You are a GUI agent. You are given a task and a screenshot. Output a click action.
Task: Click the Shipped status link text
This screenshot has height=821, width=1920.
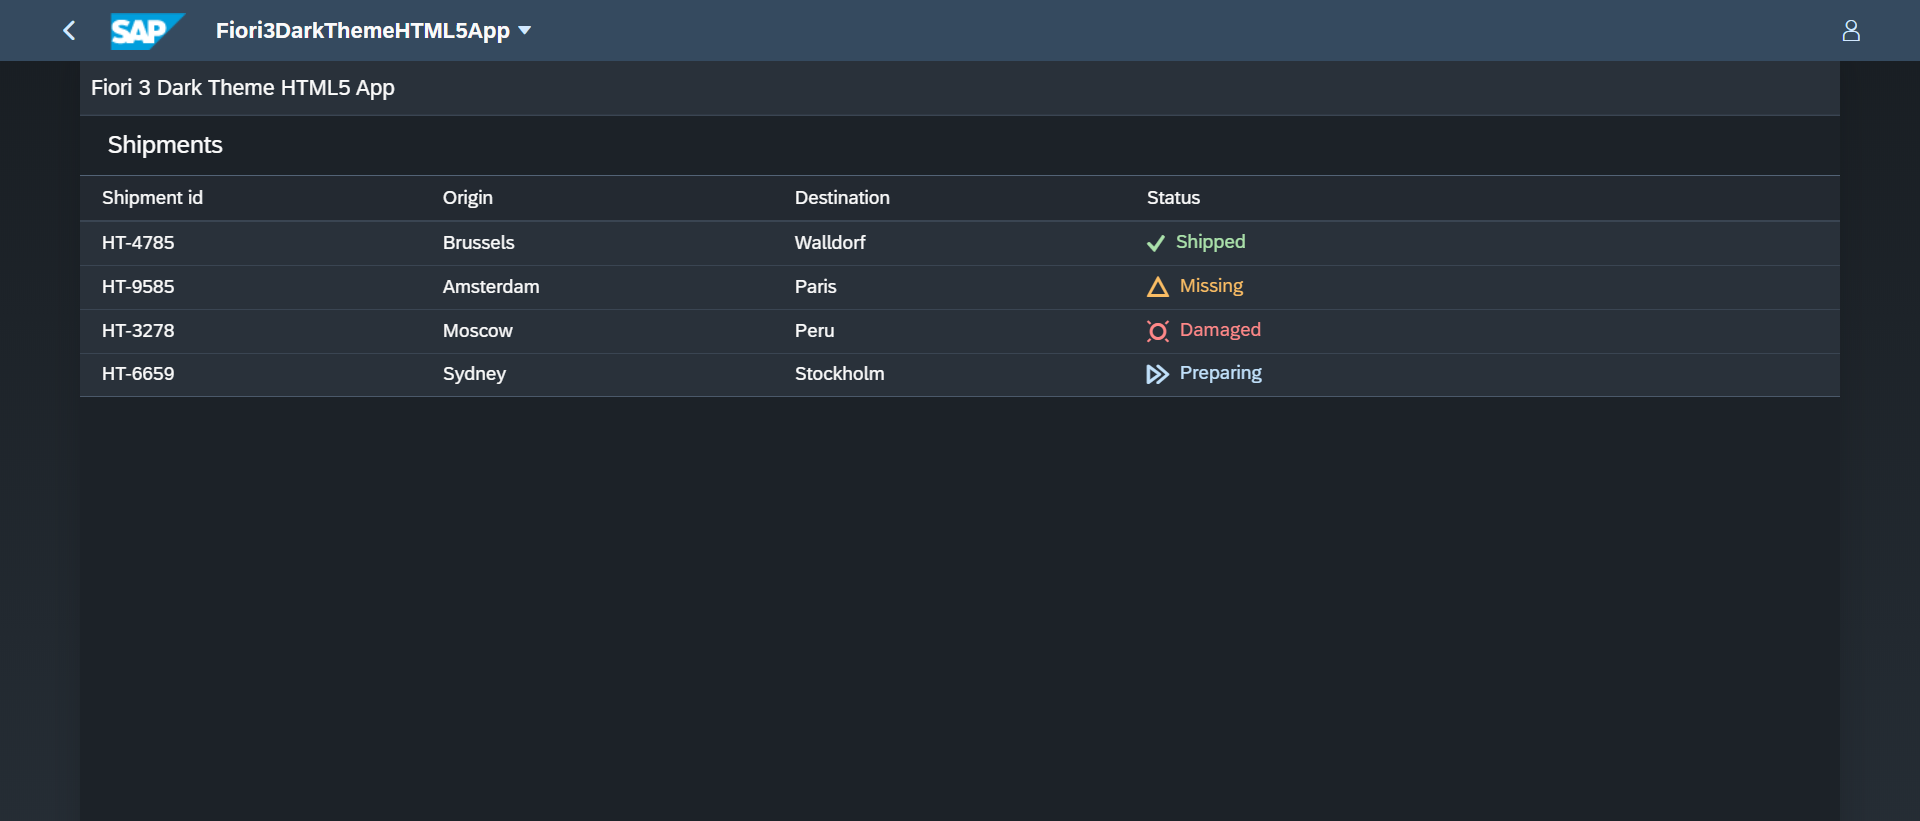[1210, 242]
